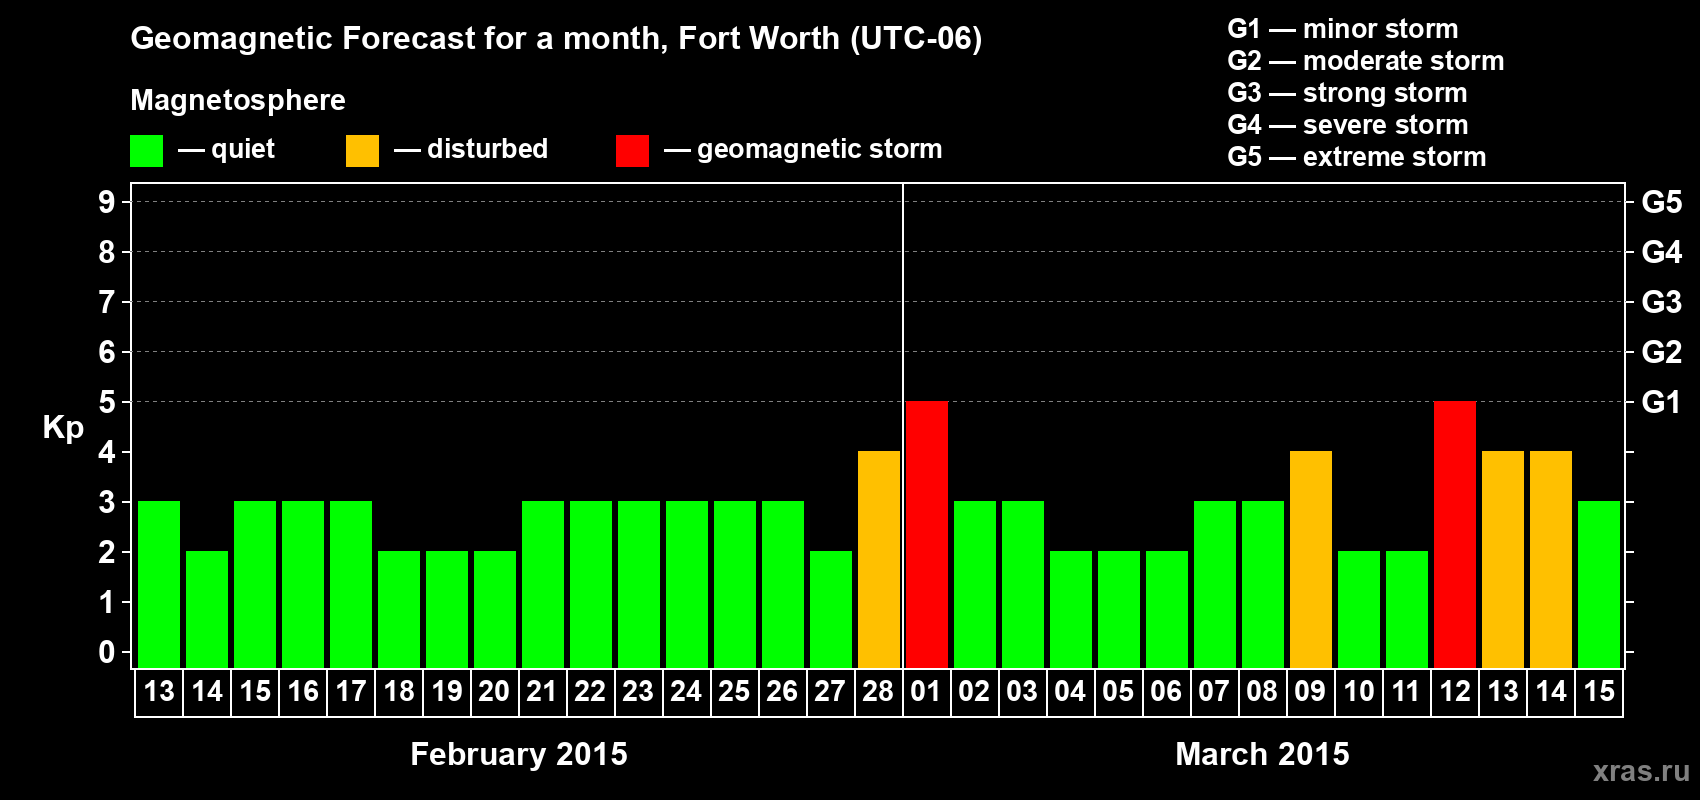Click the G1 label on the right axis
Screen dimensions: 1700x800
point(1662,402)
